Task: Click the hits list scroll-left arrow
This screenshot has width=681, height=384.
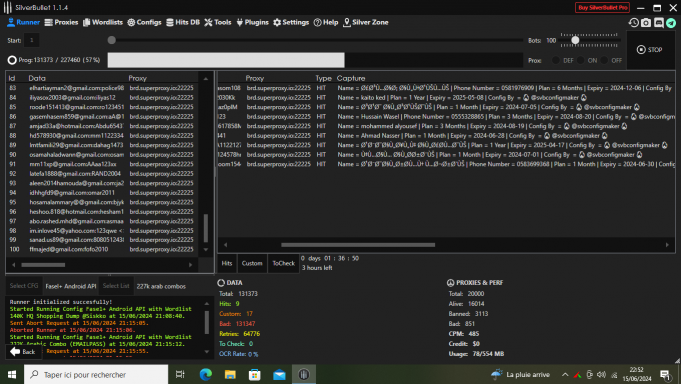Action: point(225,245)
